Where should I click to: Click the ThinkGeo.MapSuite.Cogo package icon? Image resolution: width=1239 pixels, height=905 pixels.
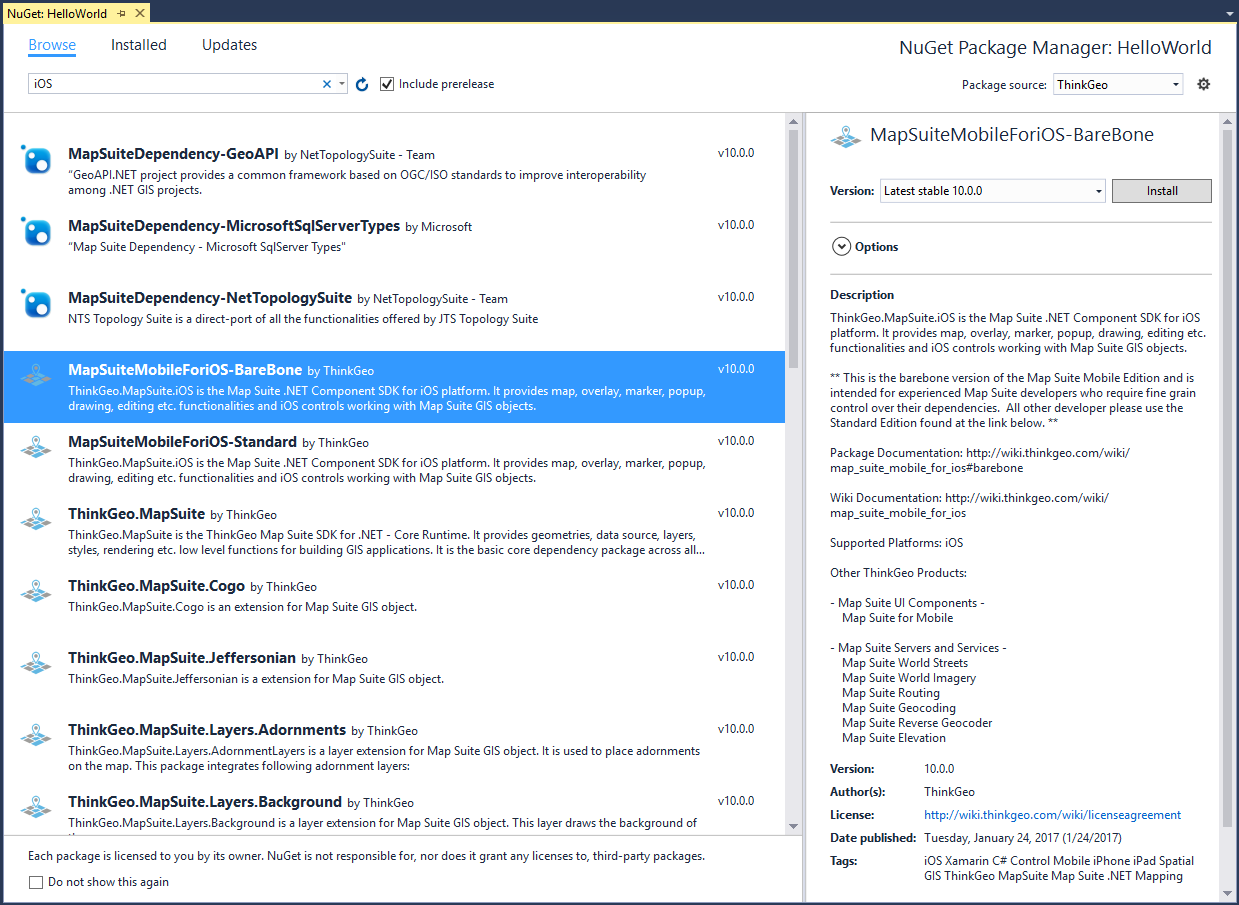pyautogui.click(x=37, y=592)
